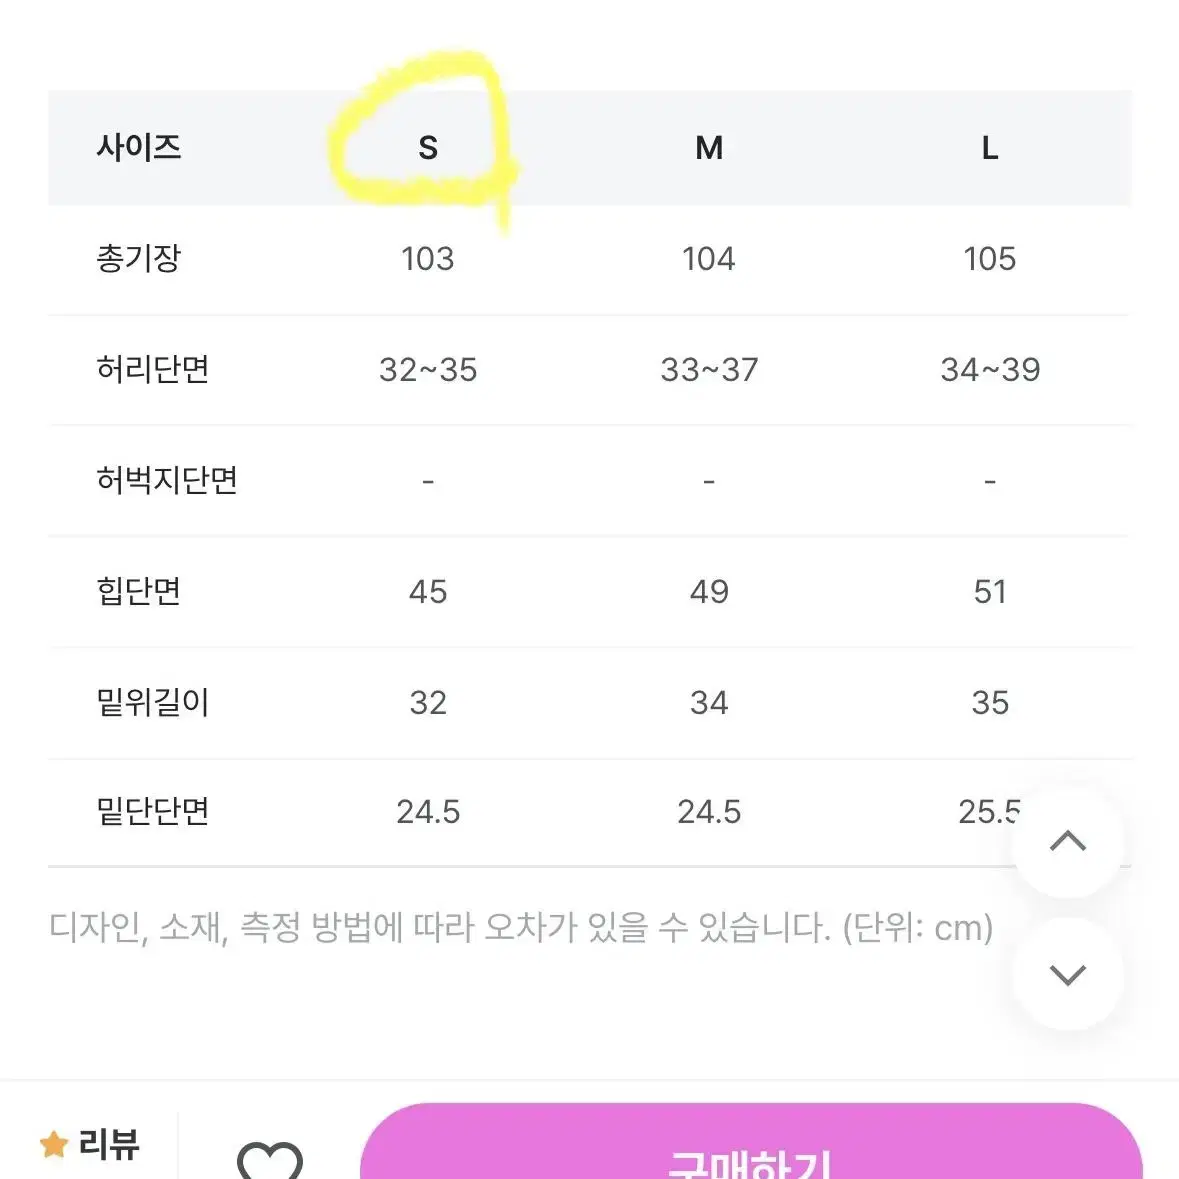Tap the L hip value 51

click(990, 592)
